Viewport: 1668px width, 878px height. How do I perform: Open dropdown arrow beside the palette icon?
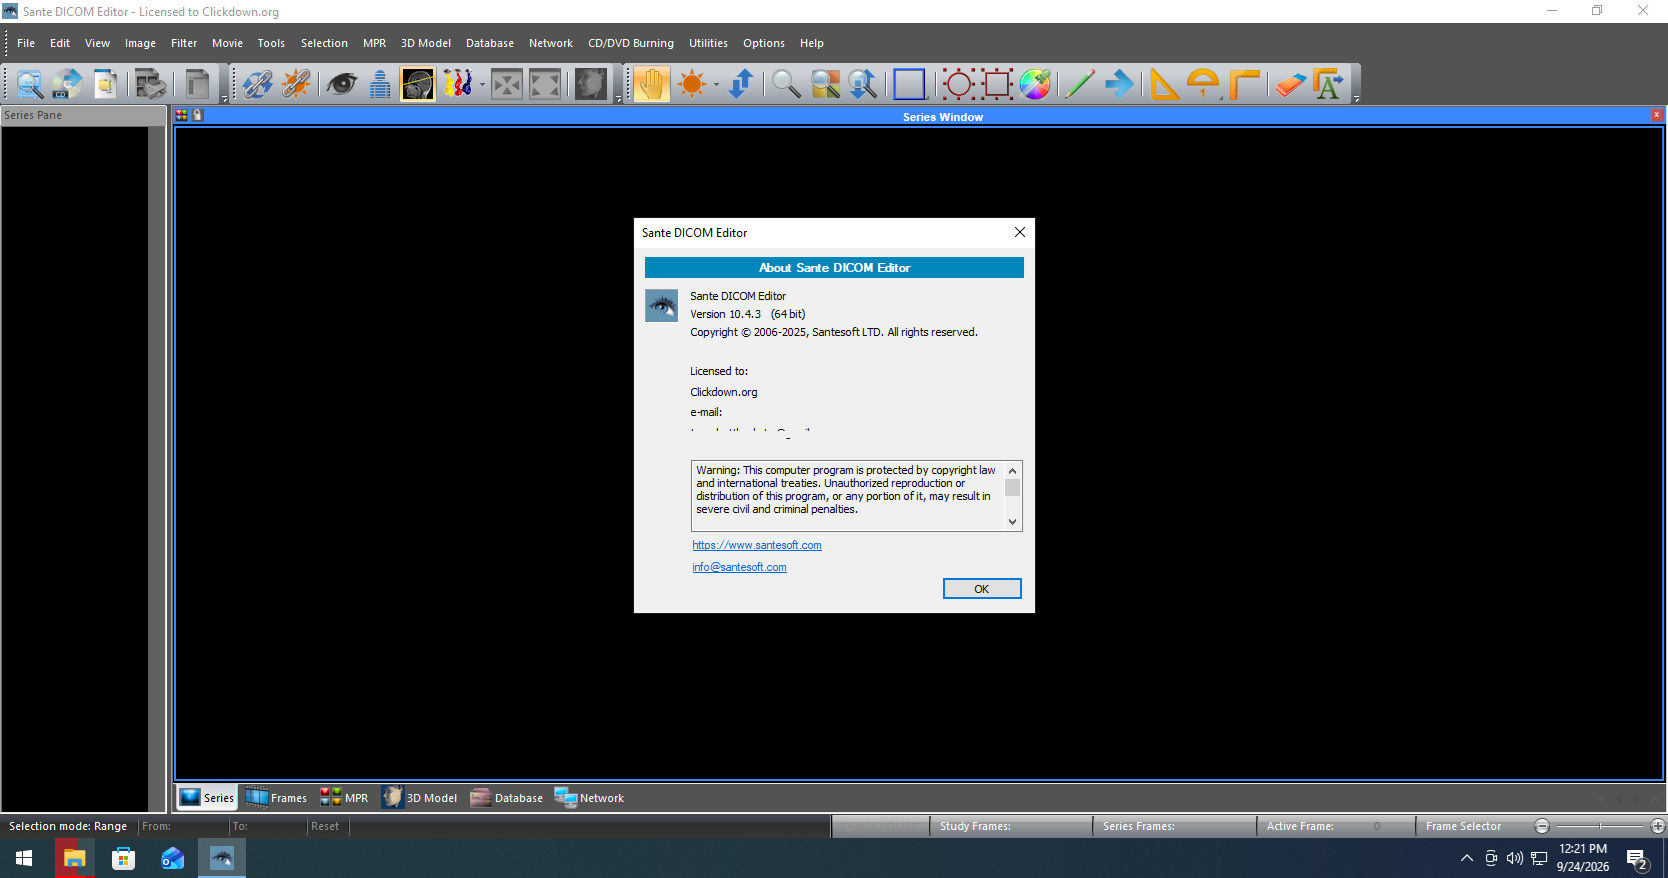(482, 84)
